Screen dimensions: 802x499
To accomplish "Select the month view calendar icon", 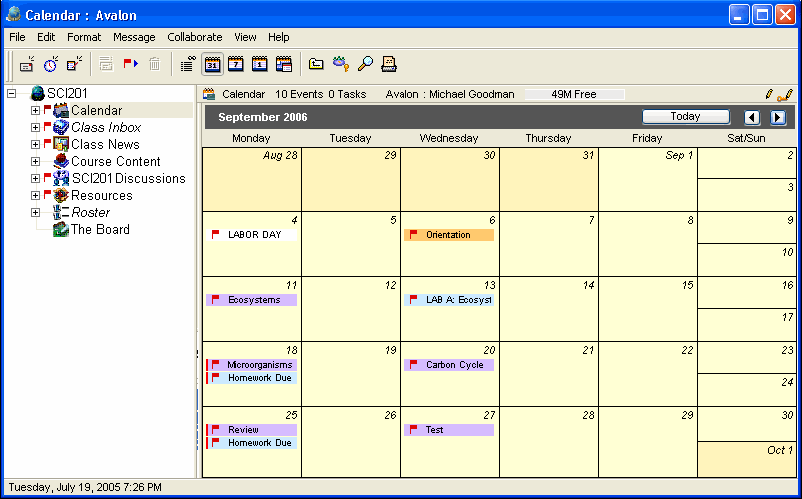I will pyautogui.click(x=212, y=64).
